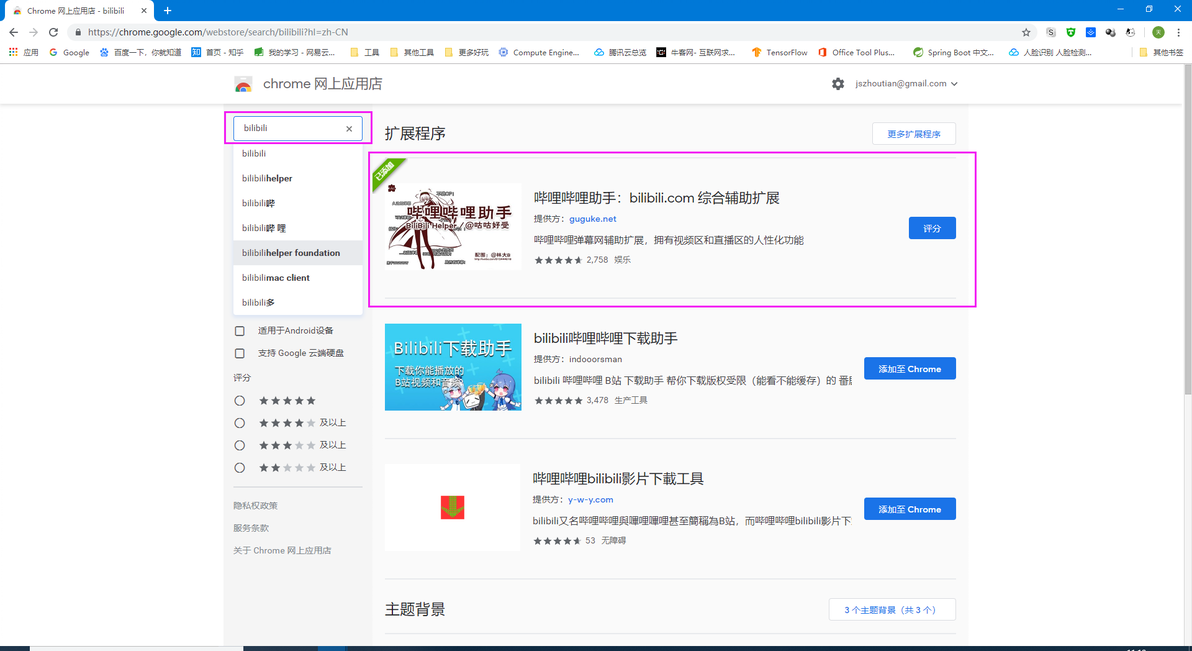The height and width of the screenshot is (651, 1192).
Task: Select the 'bilibili' suggestion, the first entry in the dropdown
Action: click(298, 153)
